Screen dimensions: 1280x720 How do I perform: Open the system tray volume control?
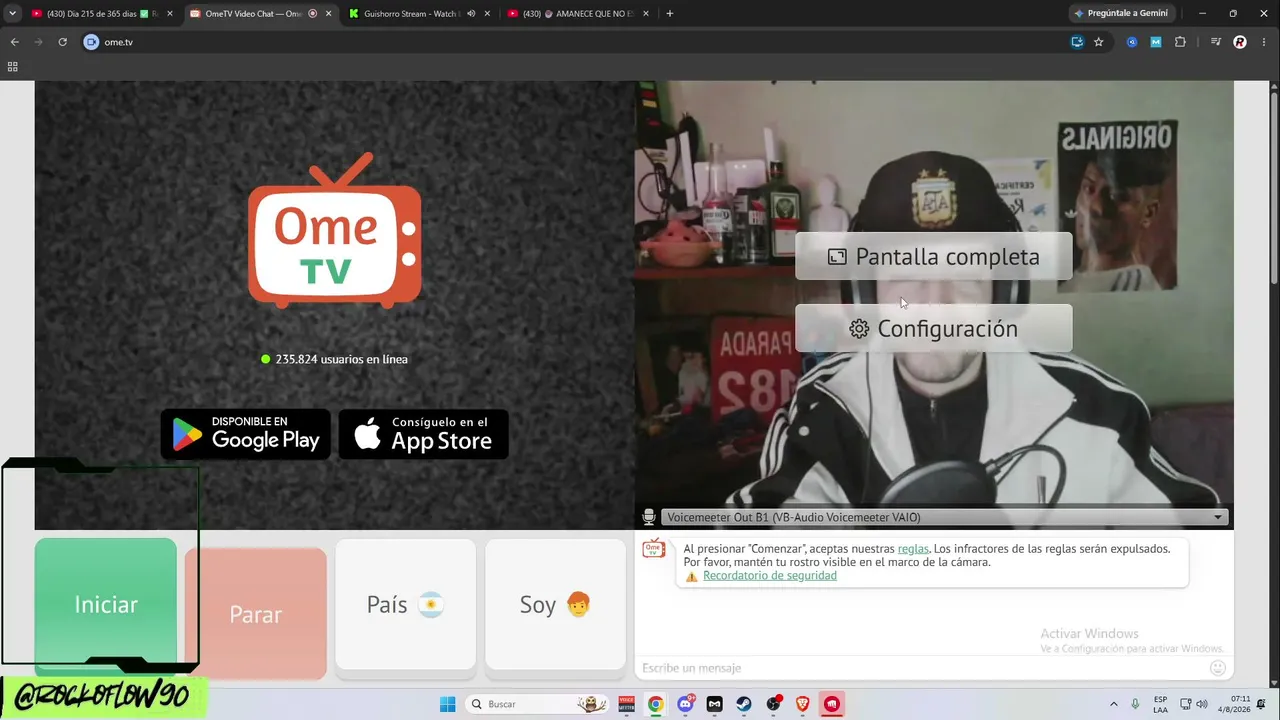1203,704
